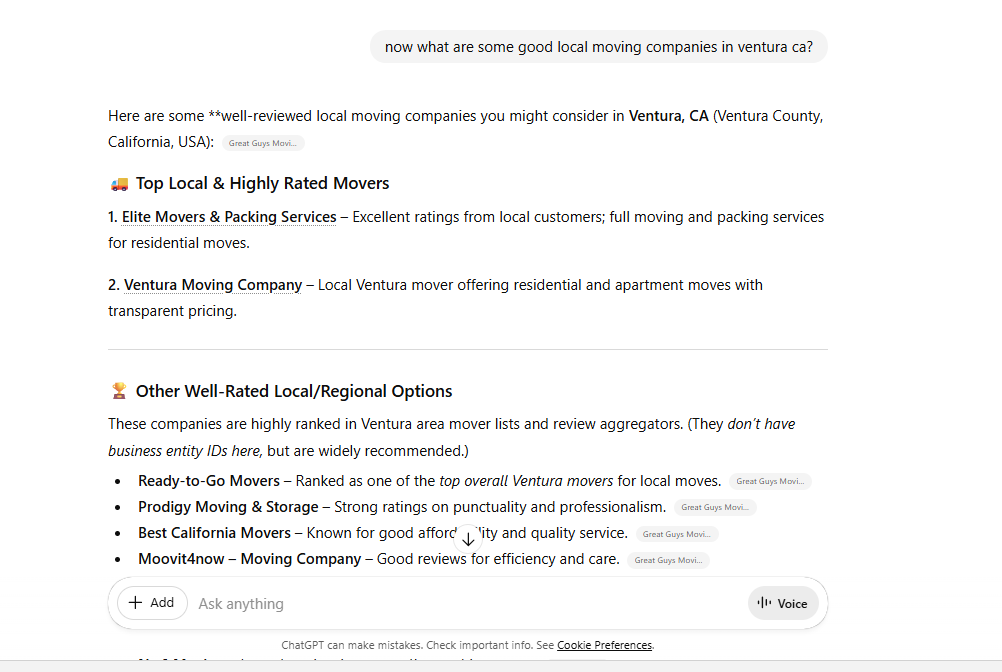Click the 'Top Local & Highly Rated Movers' heading
The image size is (1002, 672).
pyautogui.click(x=262, y=184)
